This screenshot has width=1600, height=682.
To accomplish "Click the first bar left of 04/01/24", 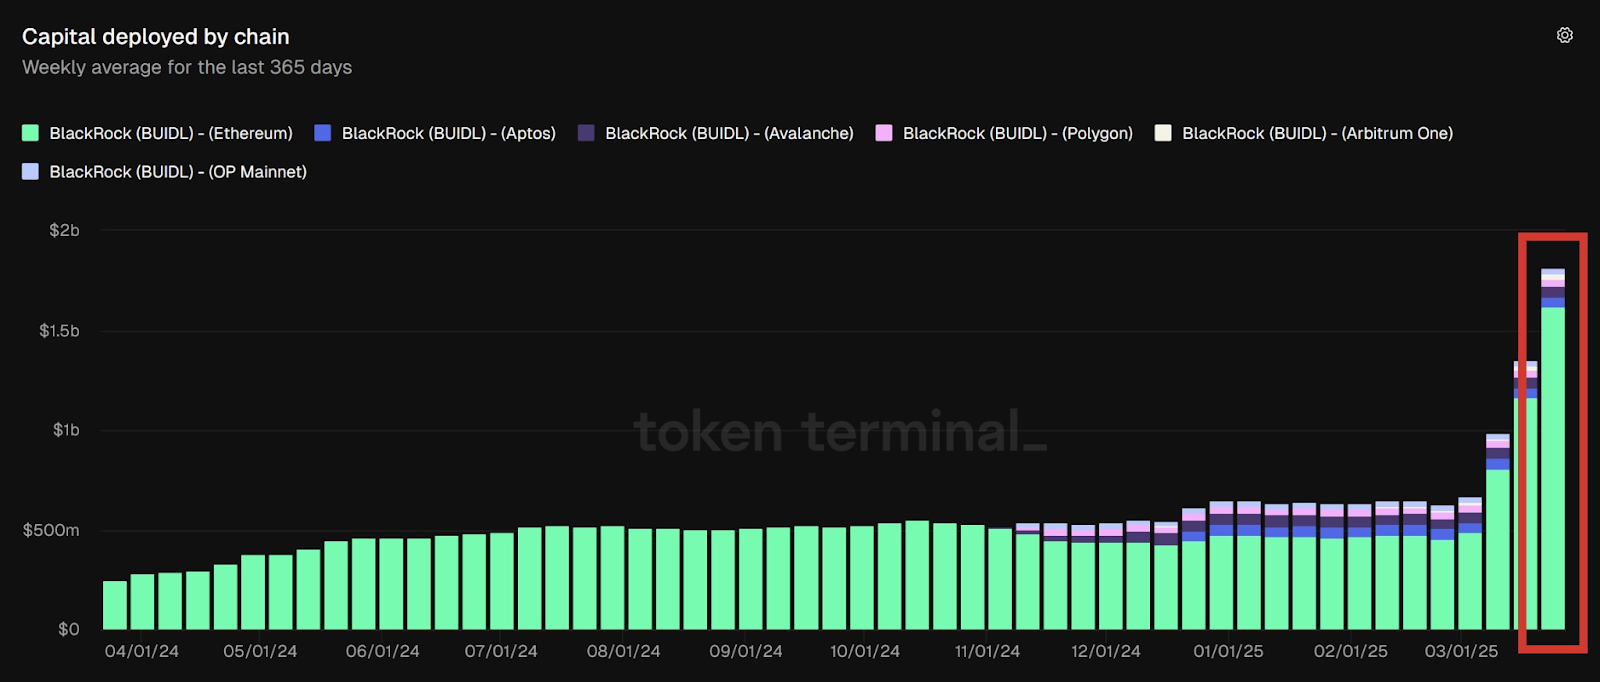I will (115, 605).
